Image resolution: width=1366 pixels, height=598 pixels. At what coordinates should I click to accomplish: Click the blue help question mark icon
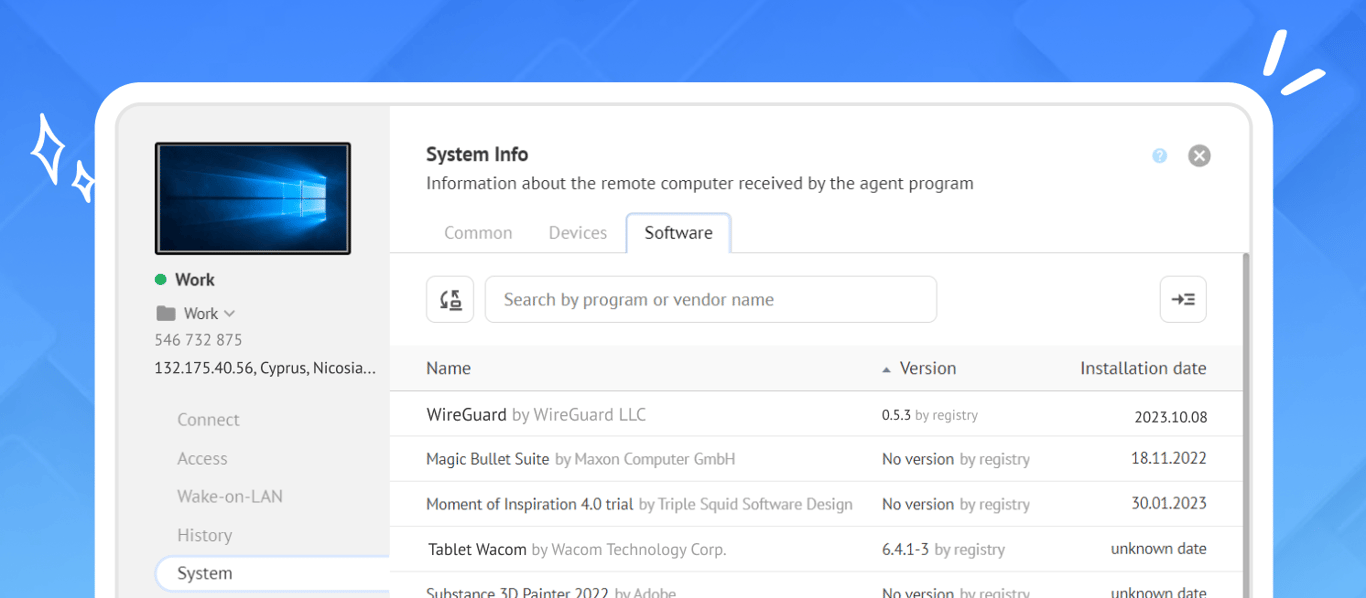[1159, 156]
